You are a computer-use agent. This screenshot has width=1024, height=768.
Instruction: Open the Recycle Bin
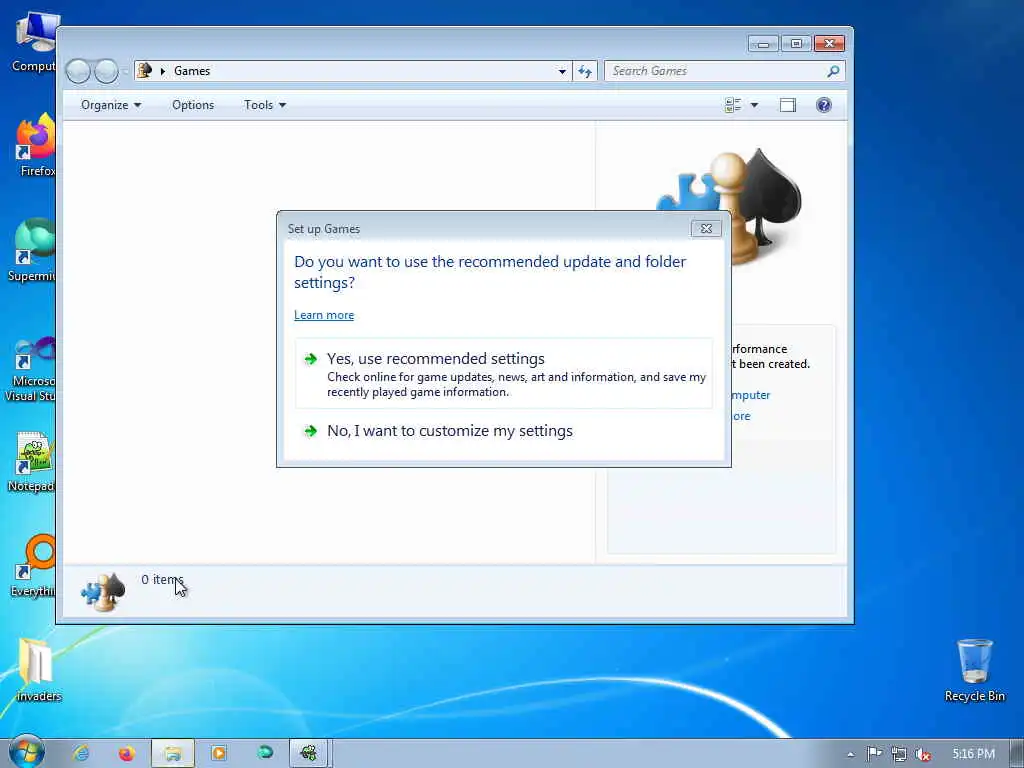(x=974, y=670)
